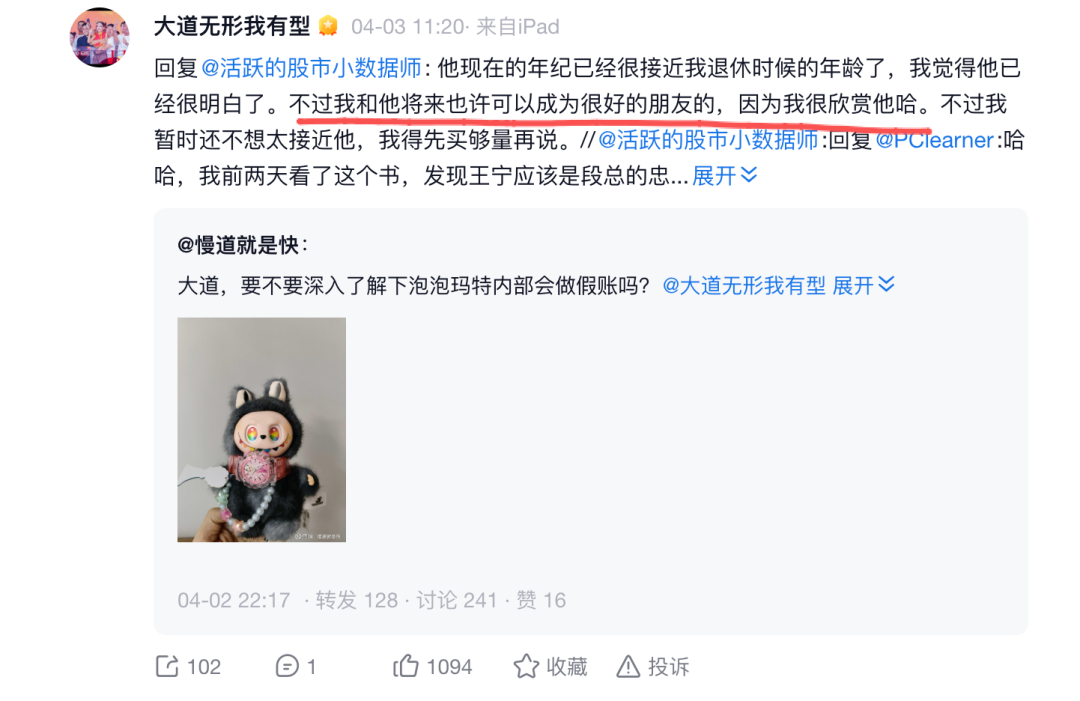Open the 讨论 241 discussion count
The width and height of the screenshot is (1080, 701).
[x=457, y=600]
